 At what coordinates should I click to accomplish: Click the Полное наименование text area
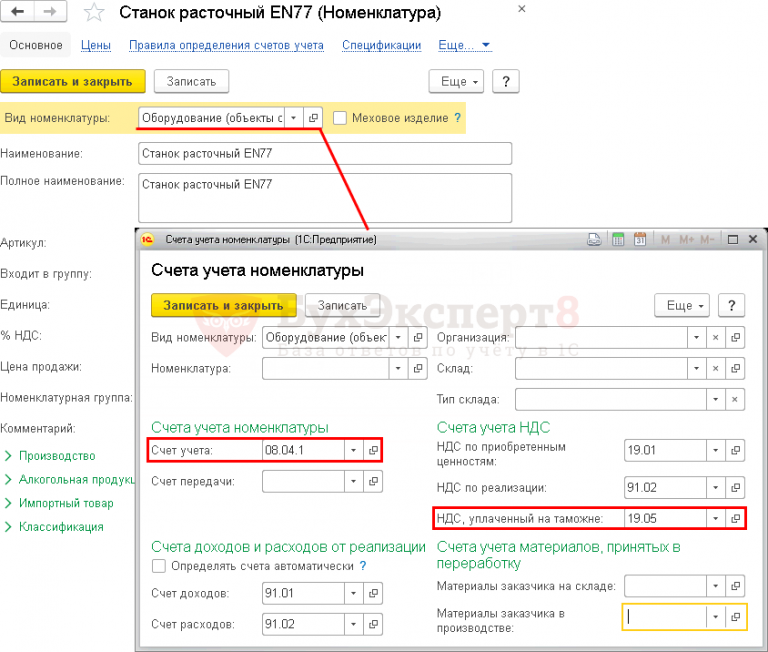[325, 198]
